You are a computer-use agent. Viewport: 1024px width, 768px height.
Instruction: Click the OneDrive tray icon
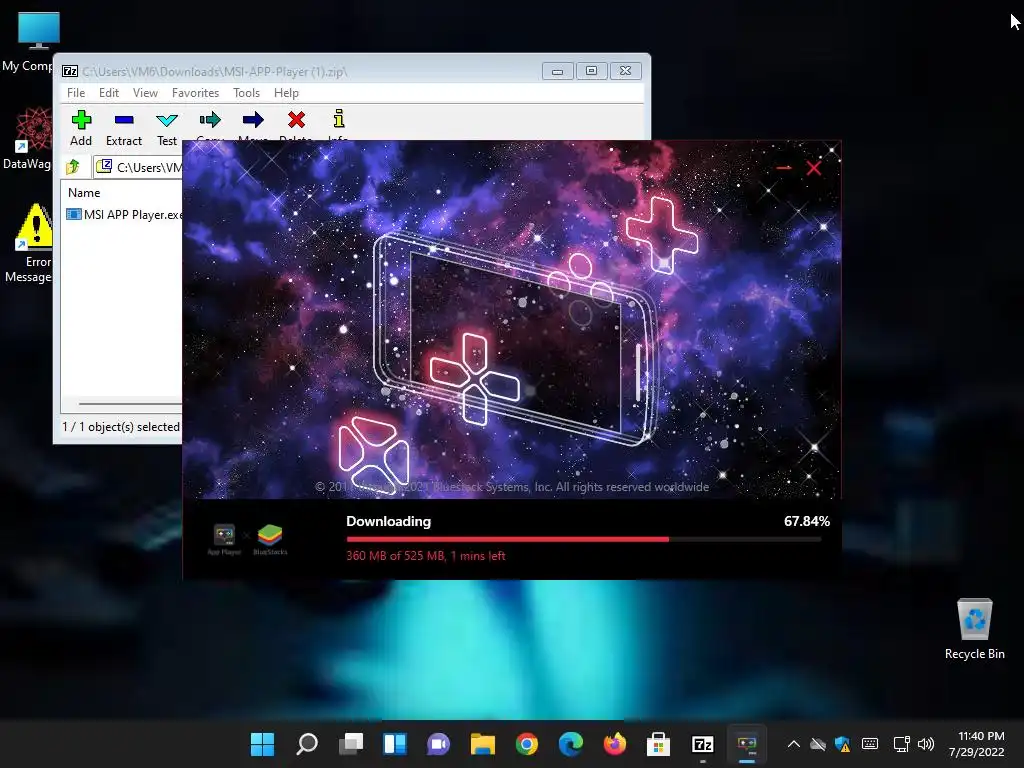(x=818, y=744)
